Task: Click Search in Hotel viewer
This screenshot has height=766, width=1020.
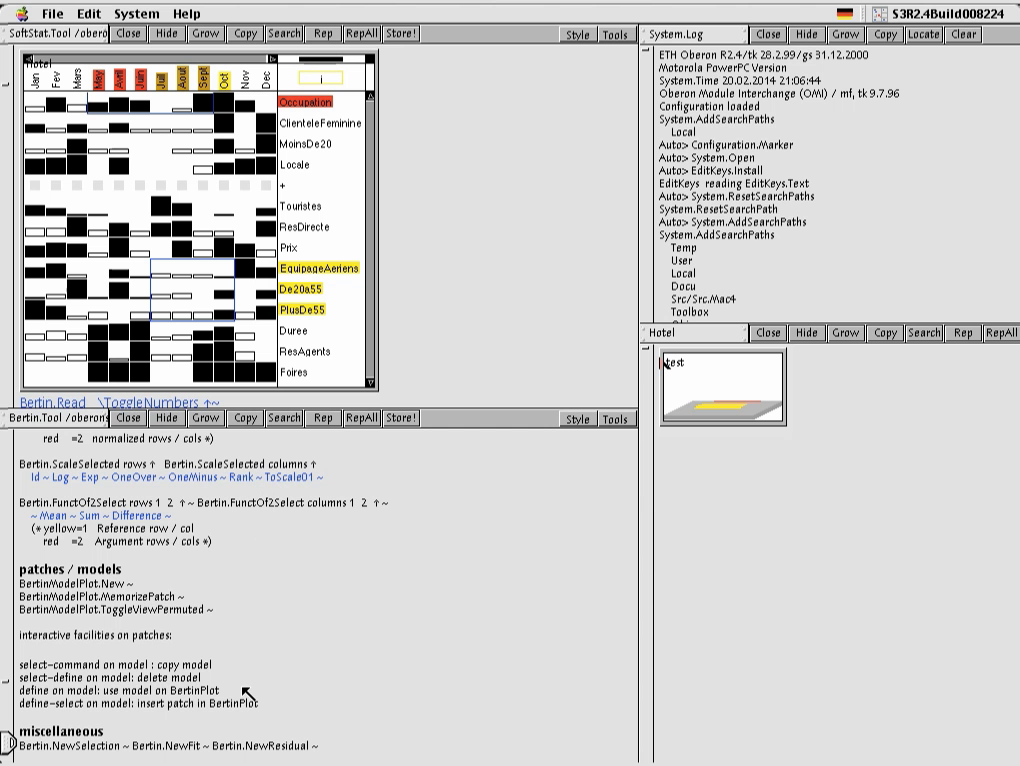Action: (x=924, y=333)
